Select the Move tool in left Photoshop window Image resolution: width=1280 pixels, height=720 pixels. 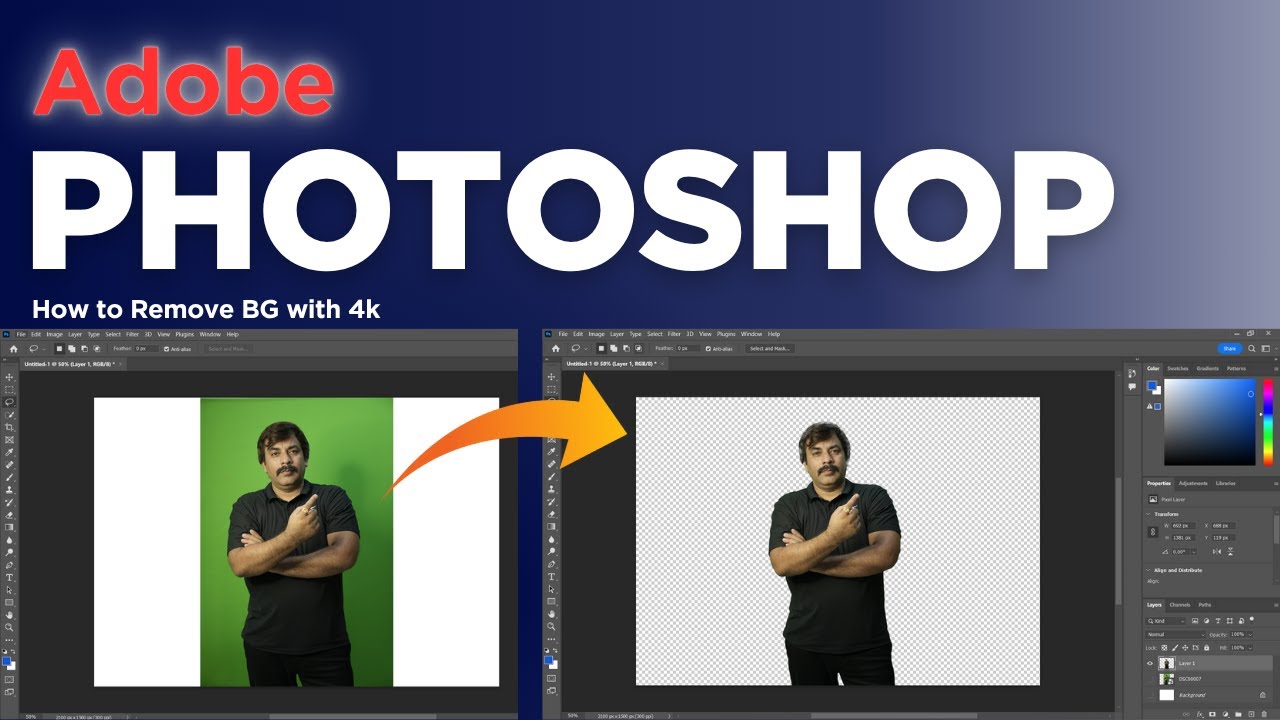tap(9, 377)
